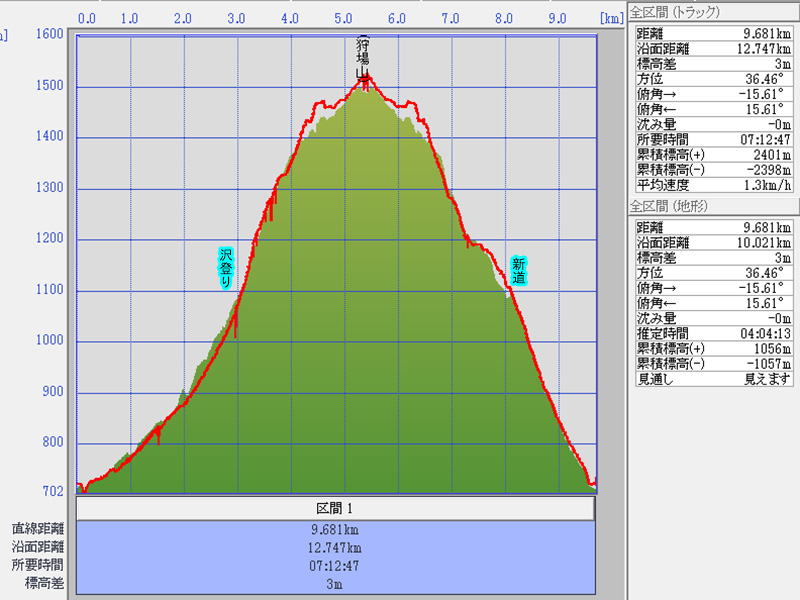Select the 狩場山 summit marker at the peak
The image size is (800, 600).
364,58
